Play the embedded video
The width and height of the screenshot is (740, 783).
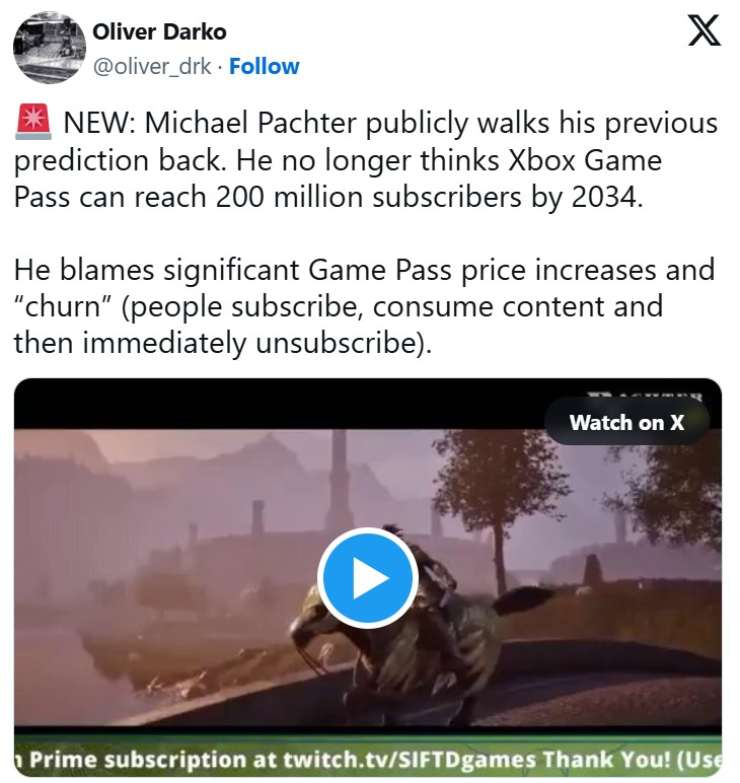coord(368,578)
